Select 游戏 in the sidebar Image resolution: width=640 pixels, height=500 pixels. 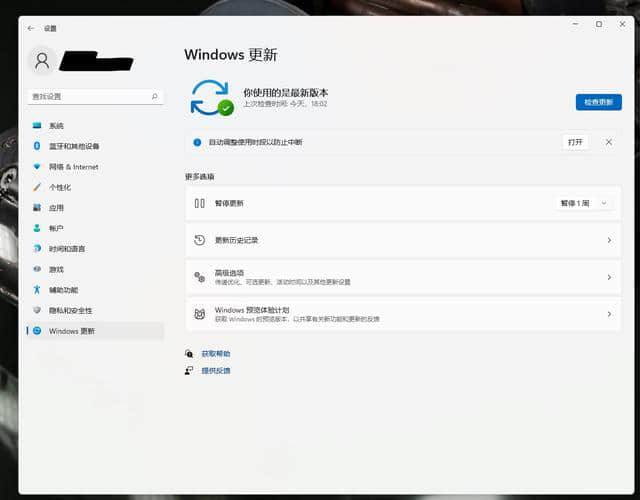pos(96,269)
